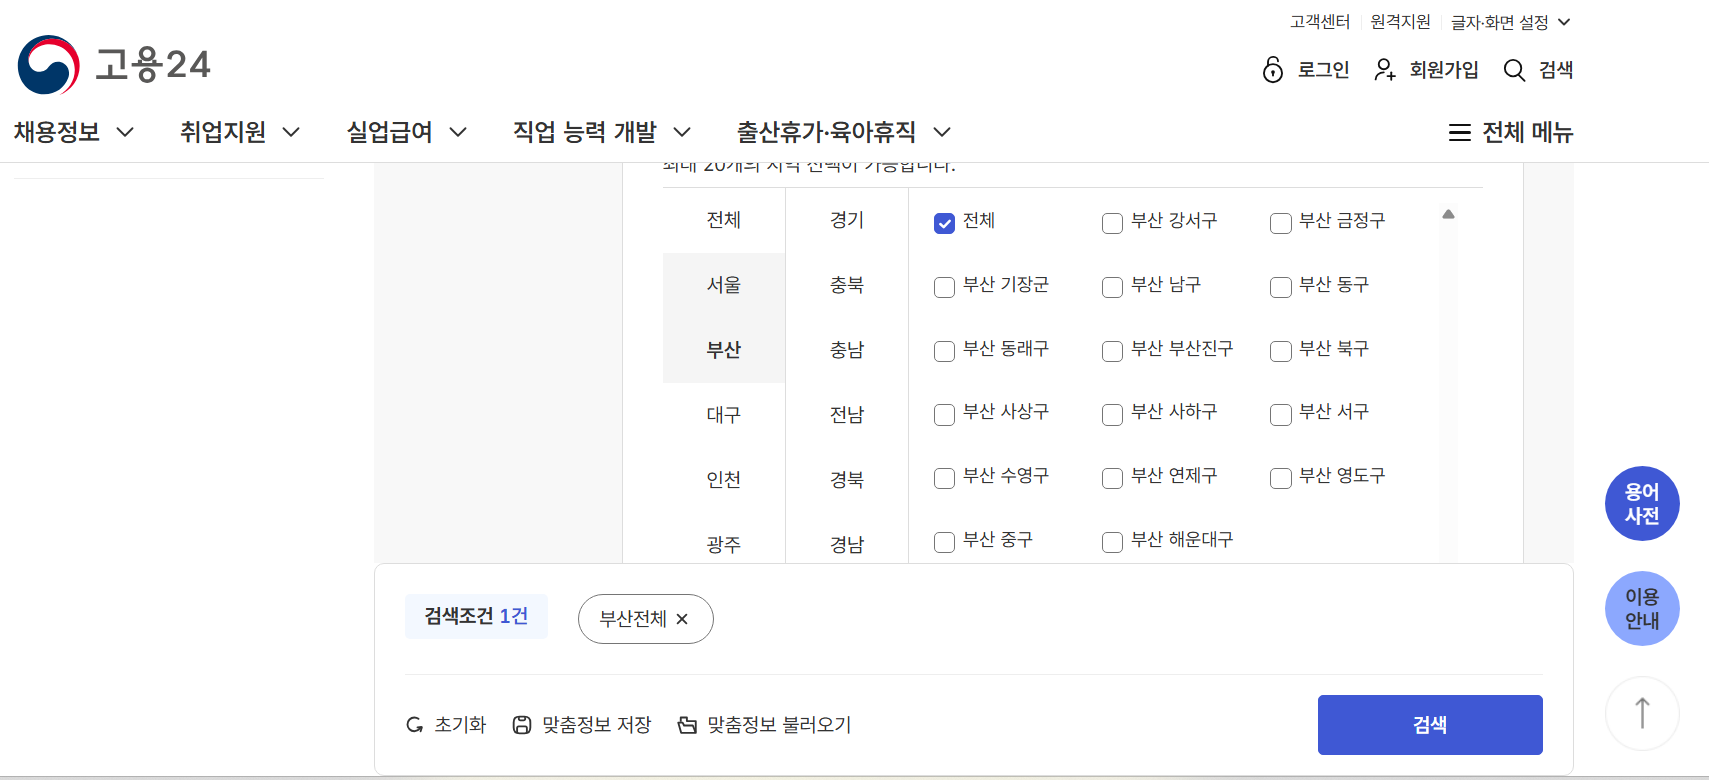The width and height of the screenshot is (1709, 780).
Task: Check the 부산 부산진구 checkbox
Action: (x=1112, y=351)
